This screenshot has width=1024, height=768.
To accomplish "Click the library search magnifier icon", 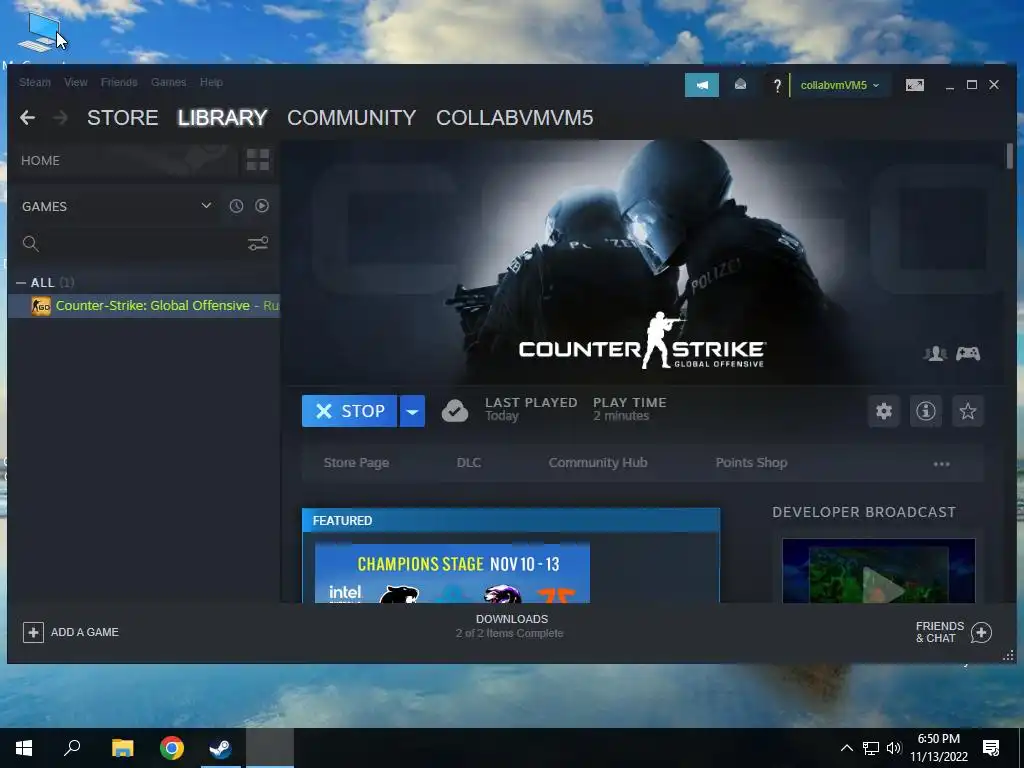I will click(x=31, y=244).
